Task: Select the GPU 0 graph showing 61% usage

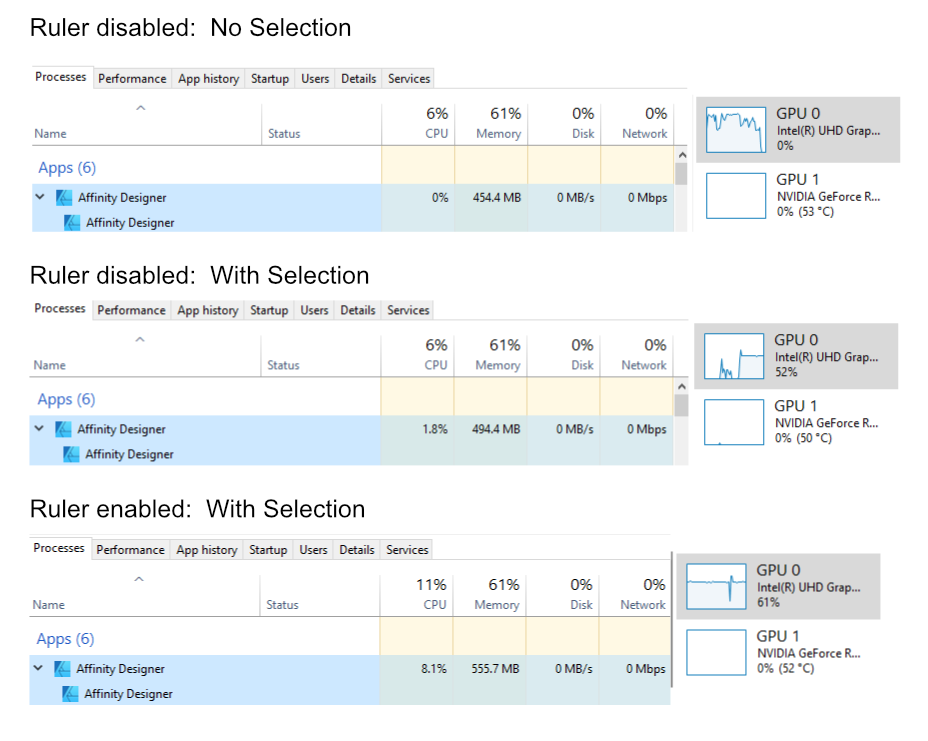Action: [716, 587]
